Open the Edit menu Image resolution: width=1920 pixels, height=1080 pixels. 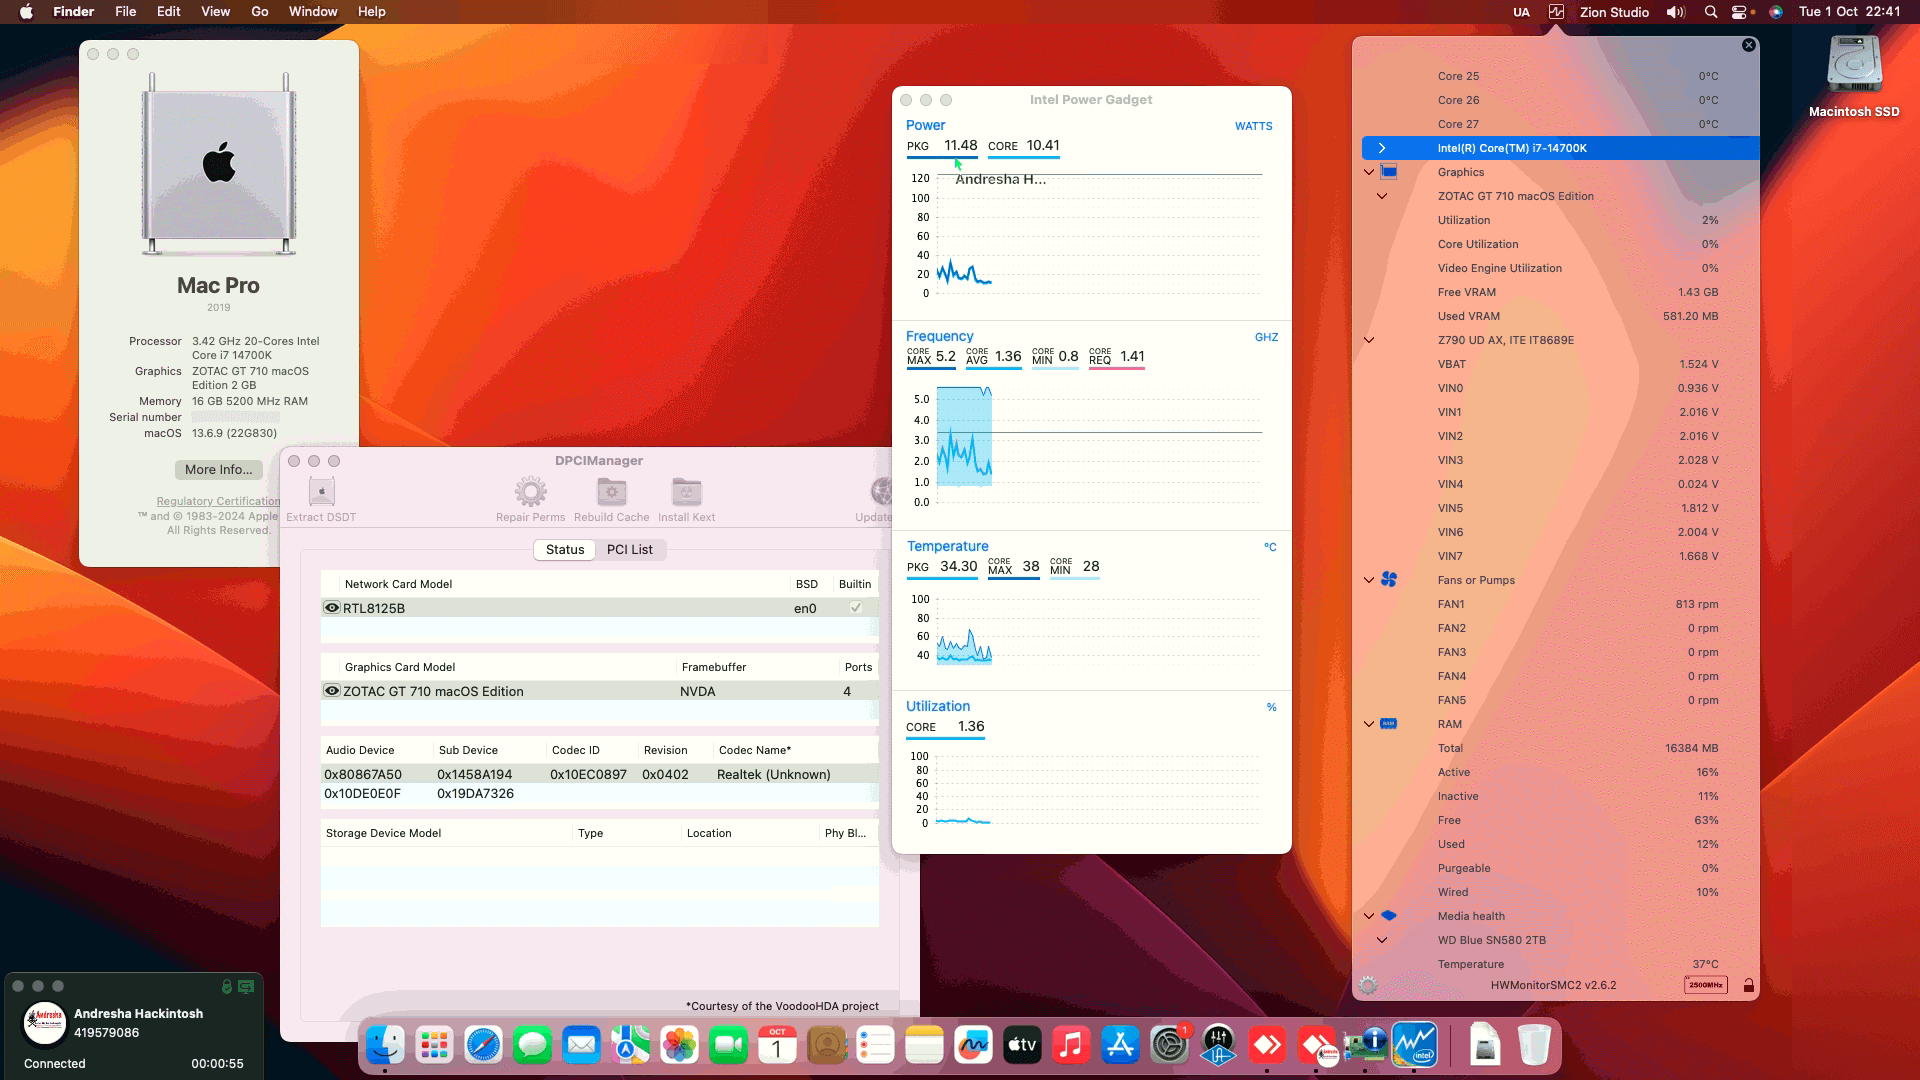[x=169, y=12]
